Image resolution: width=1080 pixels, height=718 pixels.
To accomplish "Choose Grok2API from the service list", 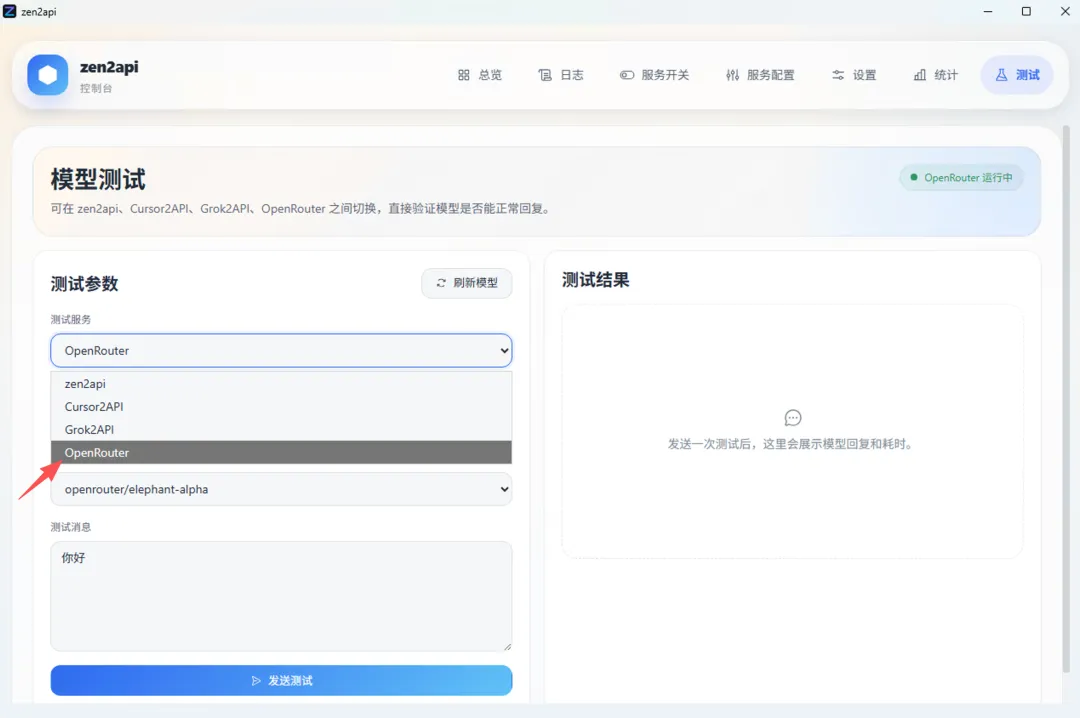I will [x=281, y=429].
